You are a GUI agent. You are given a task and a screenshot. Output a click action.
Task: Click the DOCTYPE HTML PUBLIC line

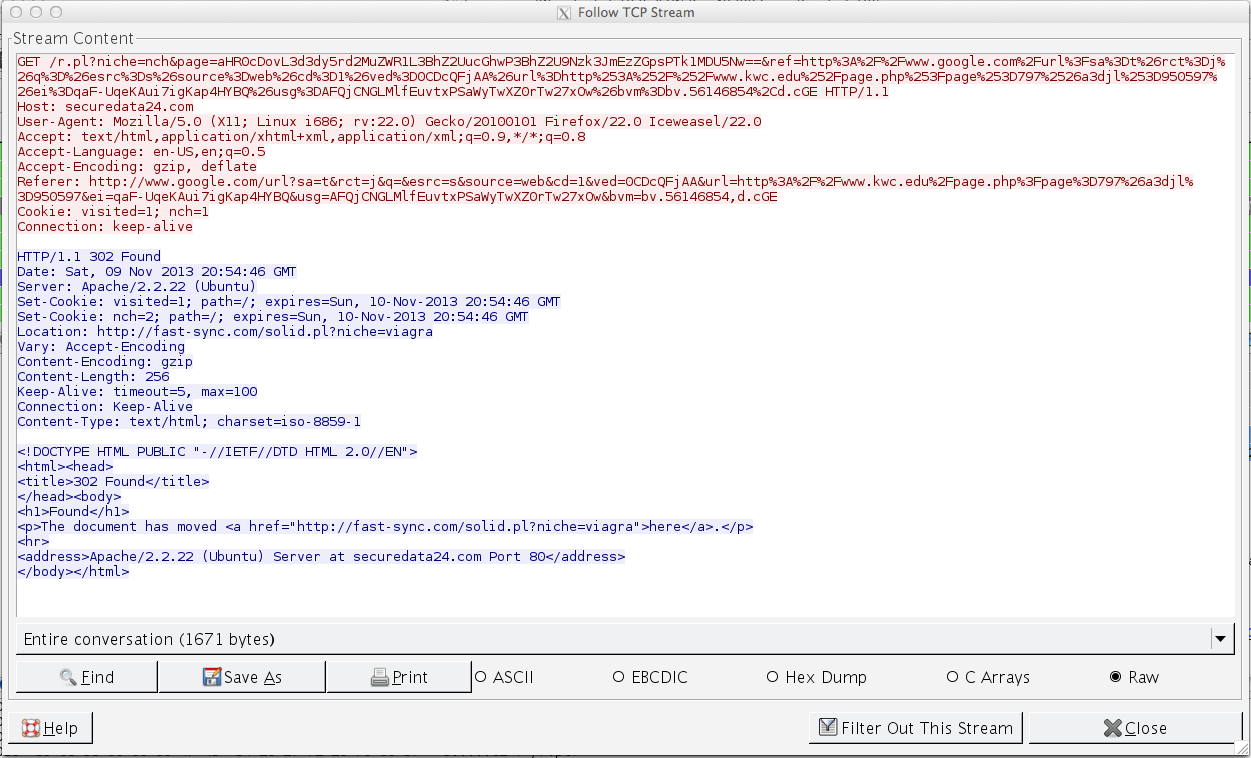217,452
